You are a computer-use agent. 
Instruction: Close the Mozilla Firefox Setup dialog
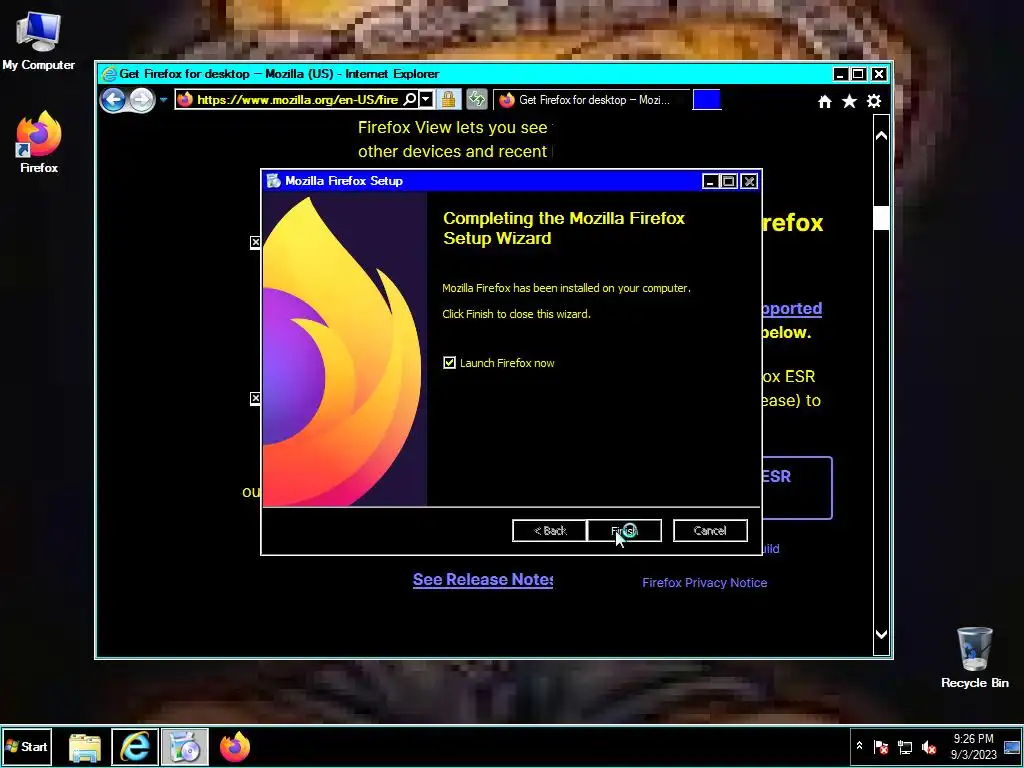tap(750, 182)
